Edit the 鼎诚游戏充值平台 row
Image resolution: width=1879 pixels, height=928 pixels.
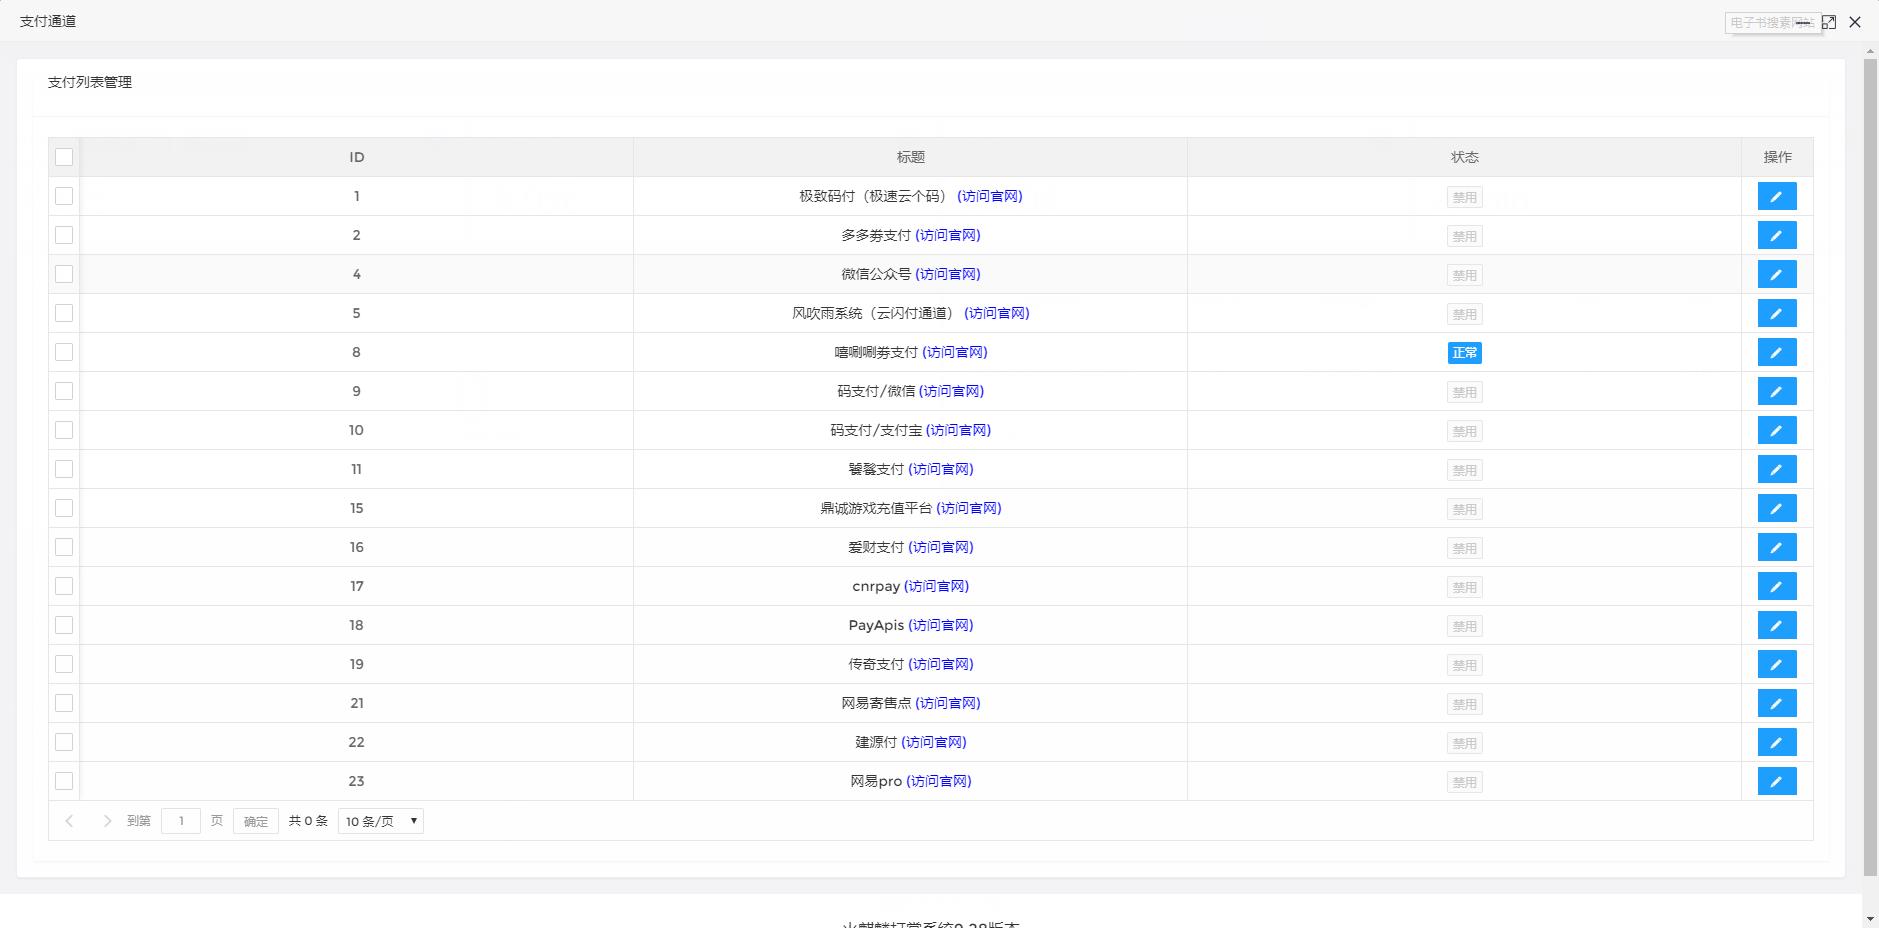pyautogui.click(x=1776, y=508)
